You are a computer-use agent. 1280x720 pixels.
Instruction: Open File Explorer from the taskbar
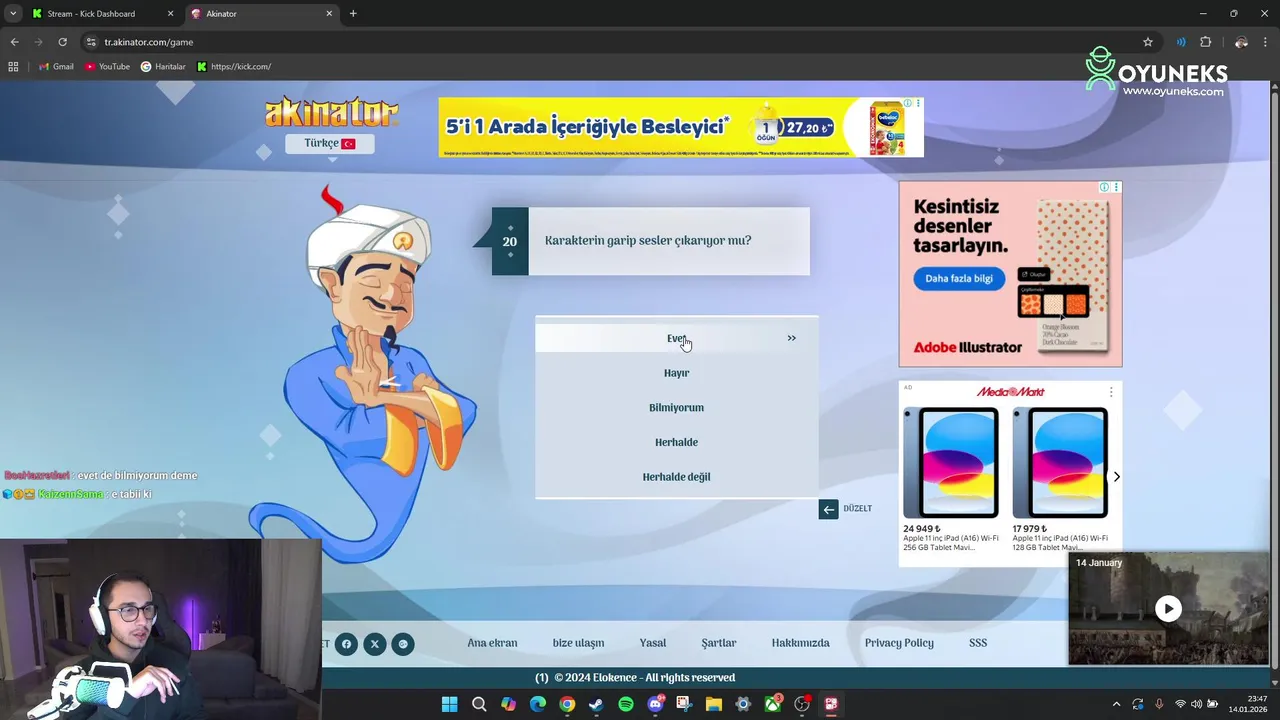coord(713,704)
